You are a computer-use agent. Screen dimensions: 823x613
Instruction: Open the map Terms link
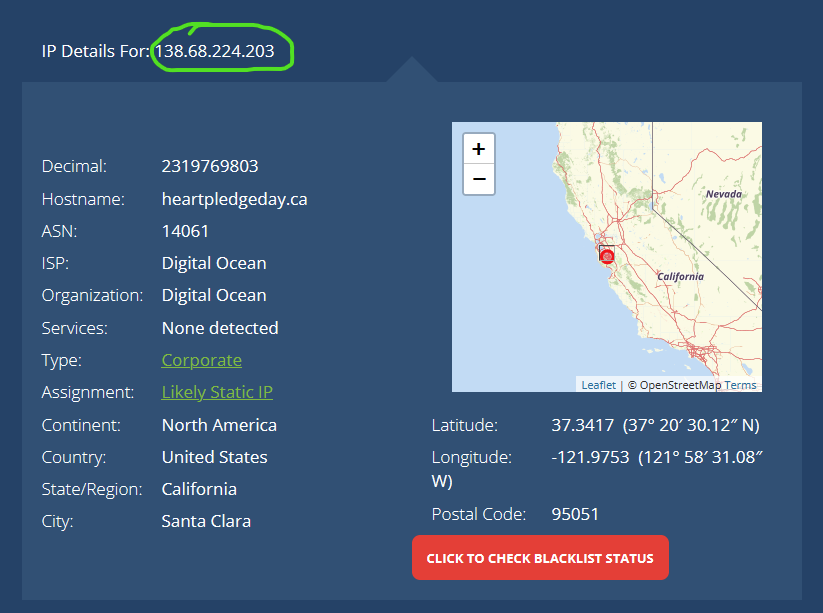pyautogui.click(x=740, y=385)
